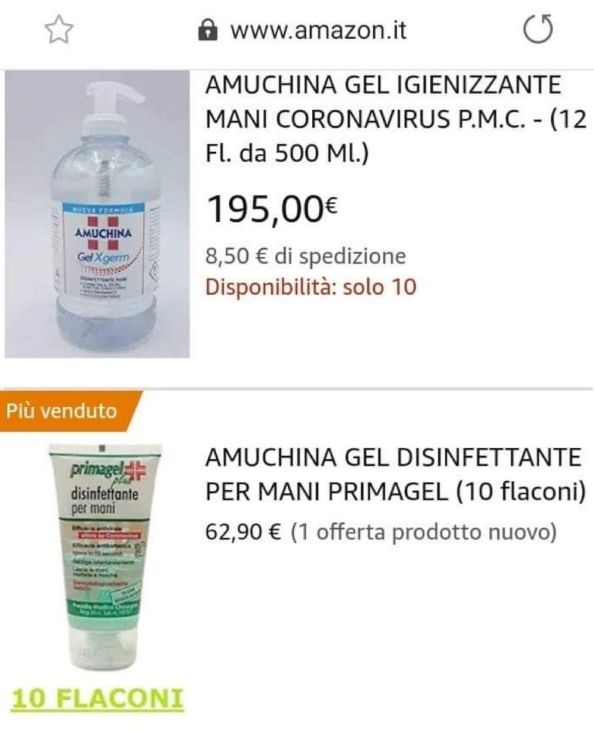
Task: Click the 8,50 € di spedizione text
Action: click(x=306, y=256)
